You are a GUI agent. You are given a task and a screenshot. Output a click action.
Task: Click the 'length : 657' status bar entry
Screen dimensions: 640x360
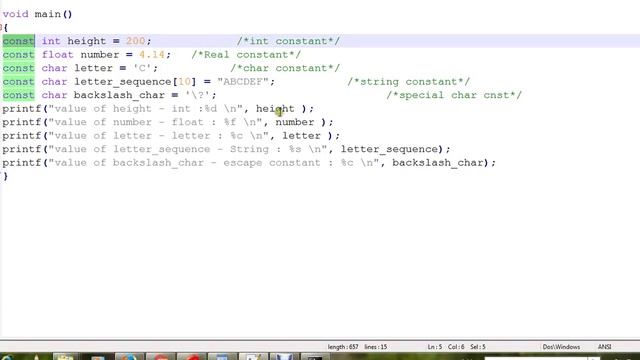pos(343,347)
